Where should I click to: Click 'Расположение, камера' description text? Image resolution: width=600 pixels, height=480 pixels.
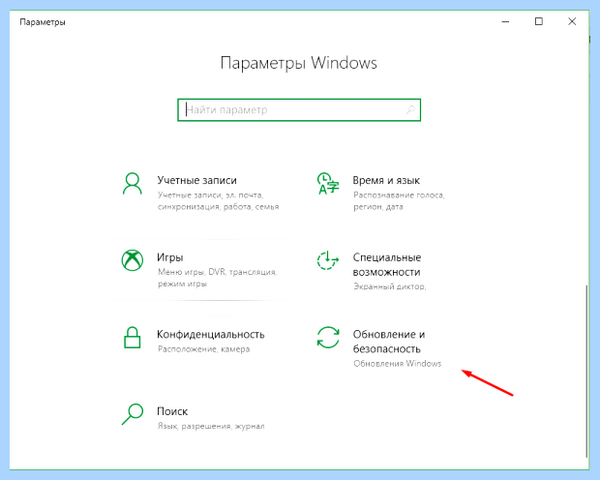click(x=204, y=349)
